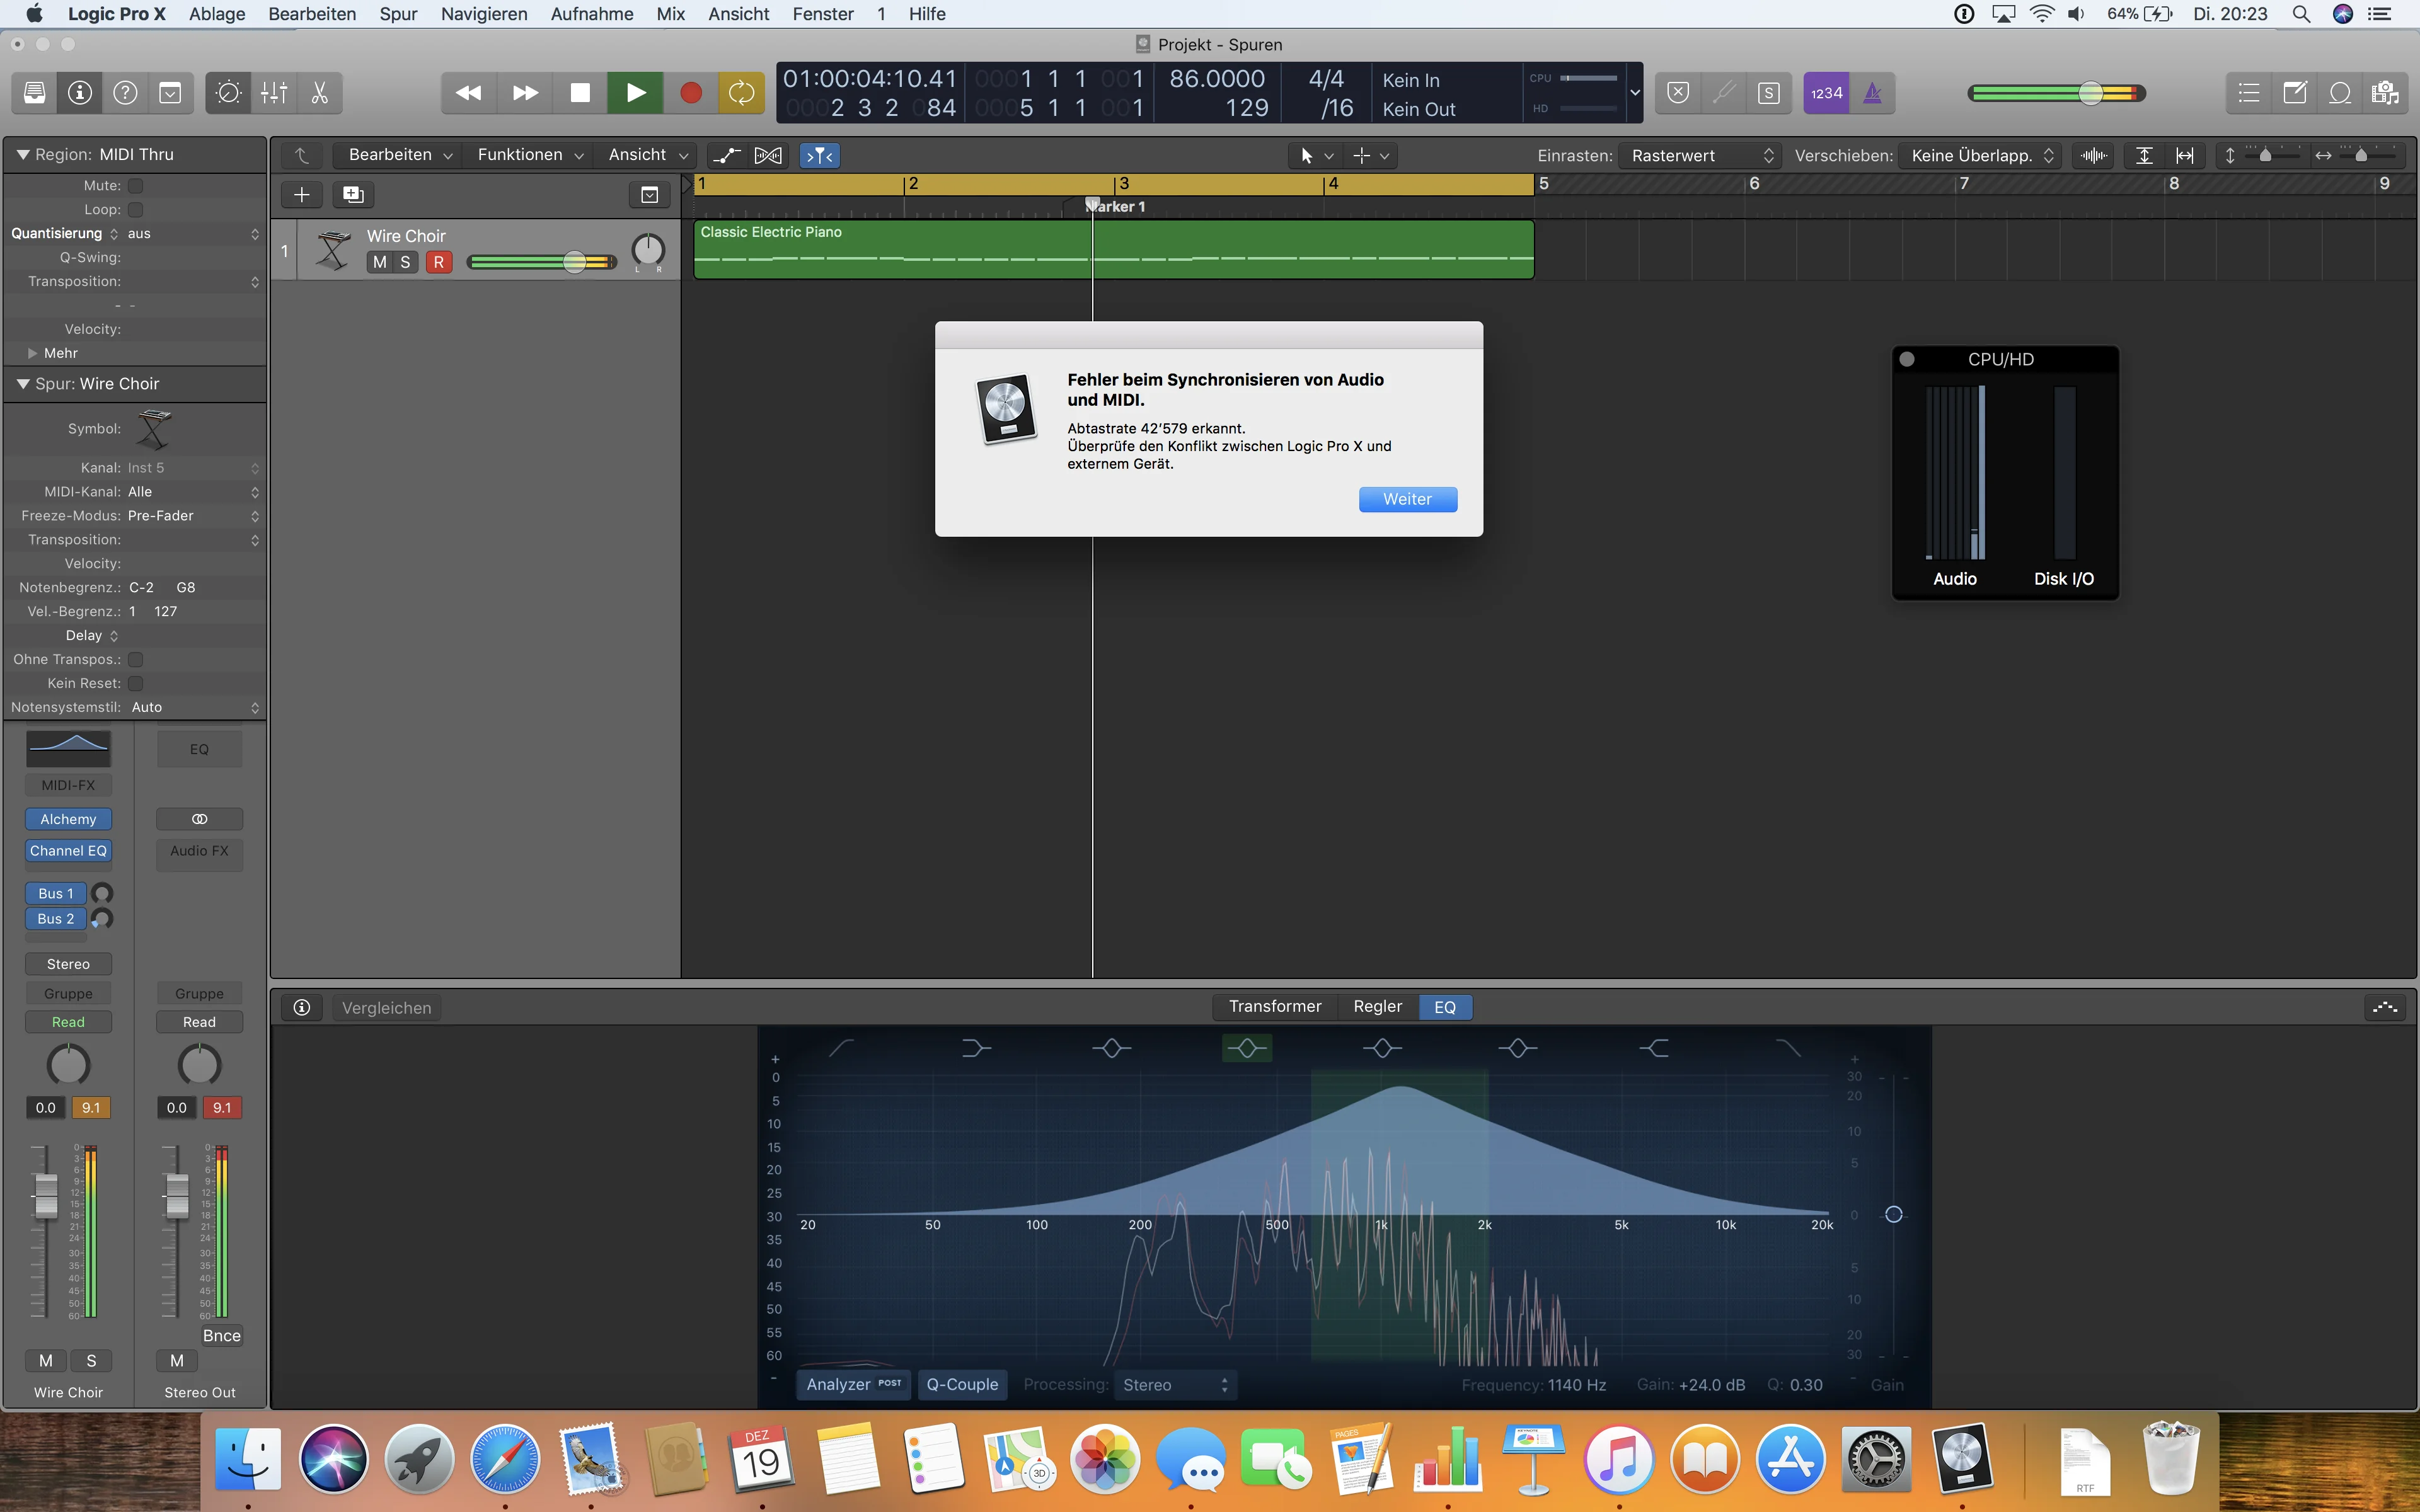Viewport: 2420px width, 1512px height.
Task: Add a new track with plus button
Action: pyautogui.click(x=302, y=194)
